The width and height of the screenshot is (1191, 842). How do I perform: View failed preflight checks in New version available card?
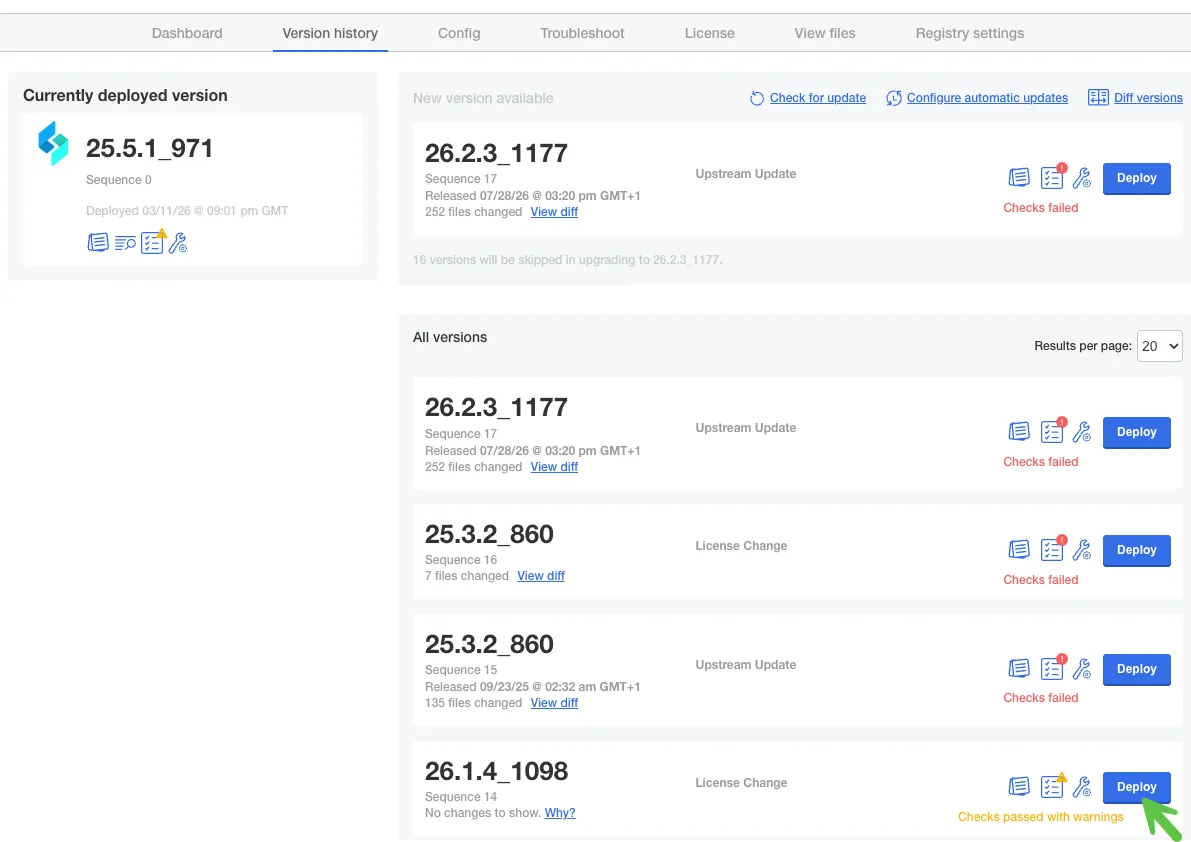tap(1053, 177)
